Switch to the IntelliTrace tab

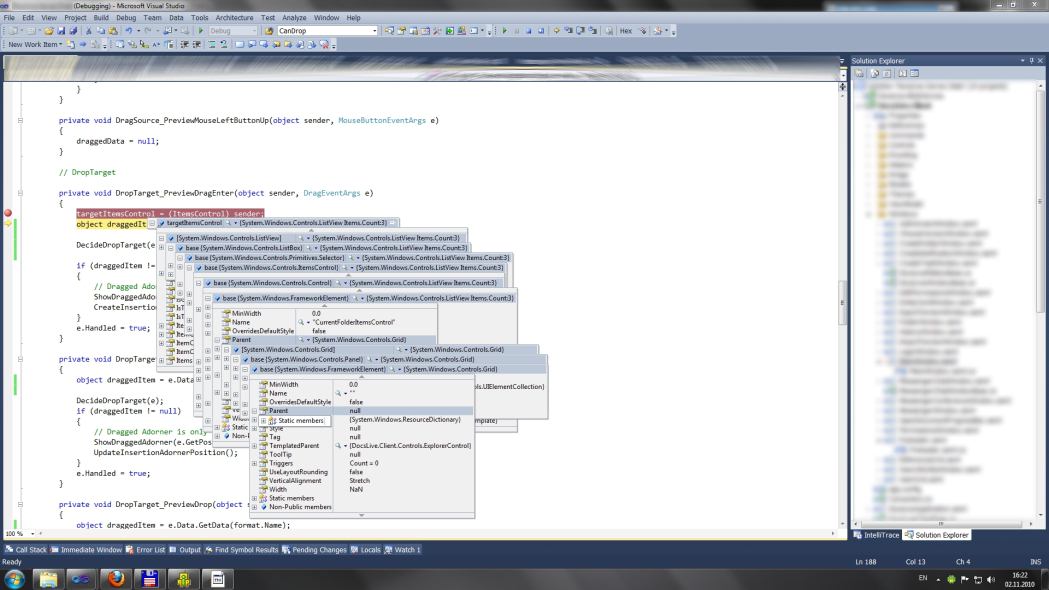882,535
